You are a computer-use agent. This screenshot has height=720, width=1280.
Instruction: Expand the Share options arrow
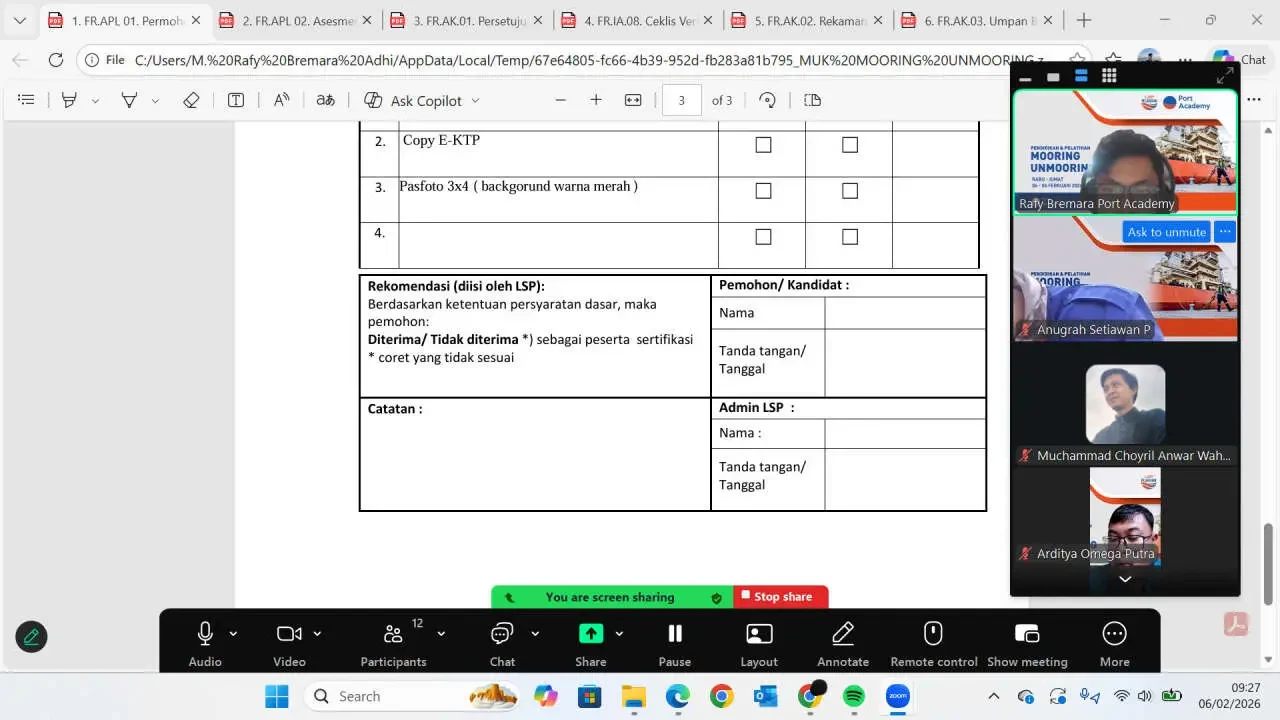point(619,633)
